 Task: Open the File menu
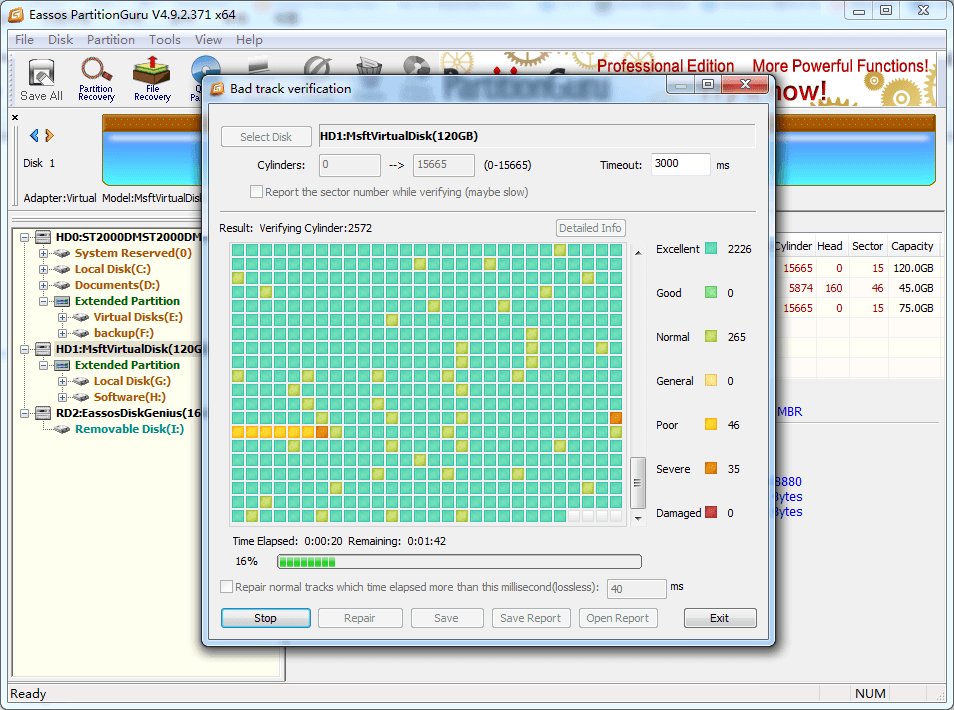(24, 40)
